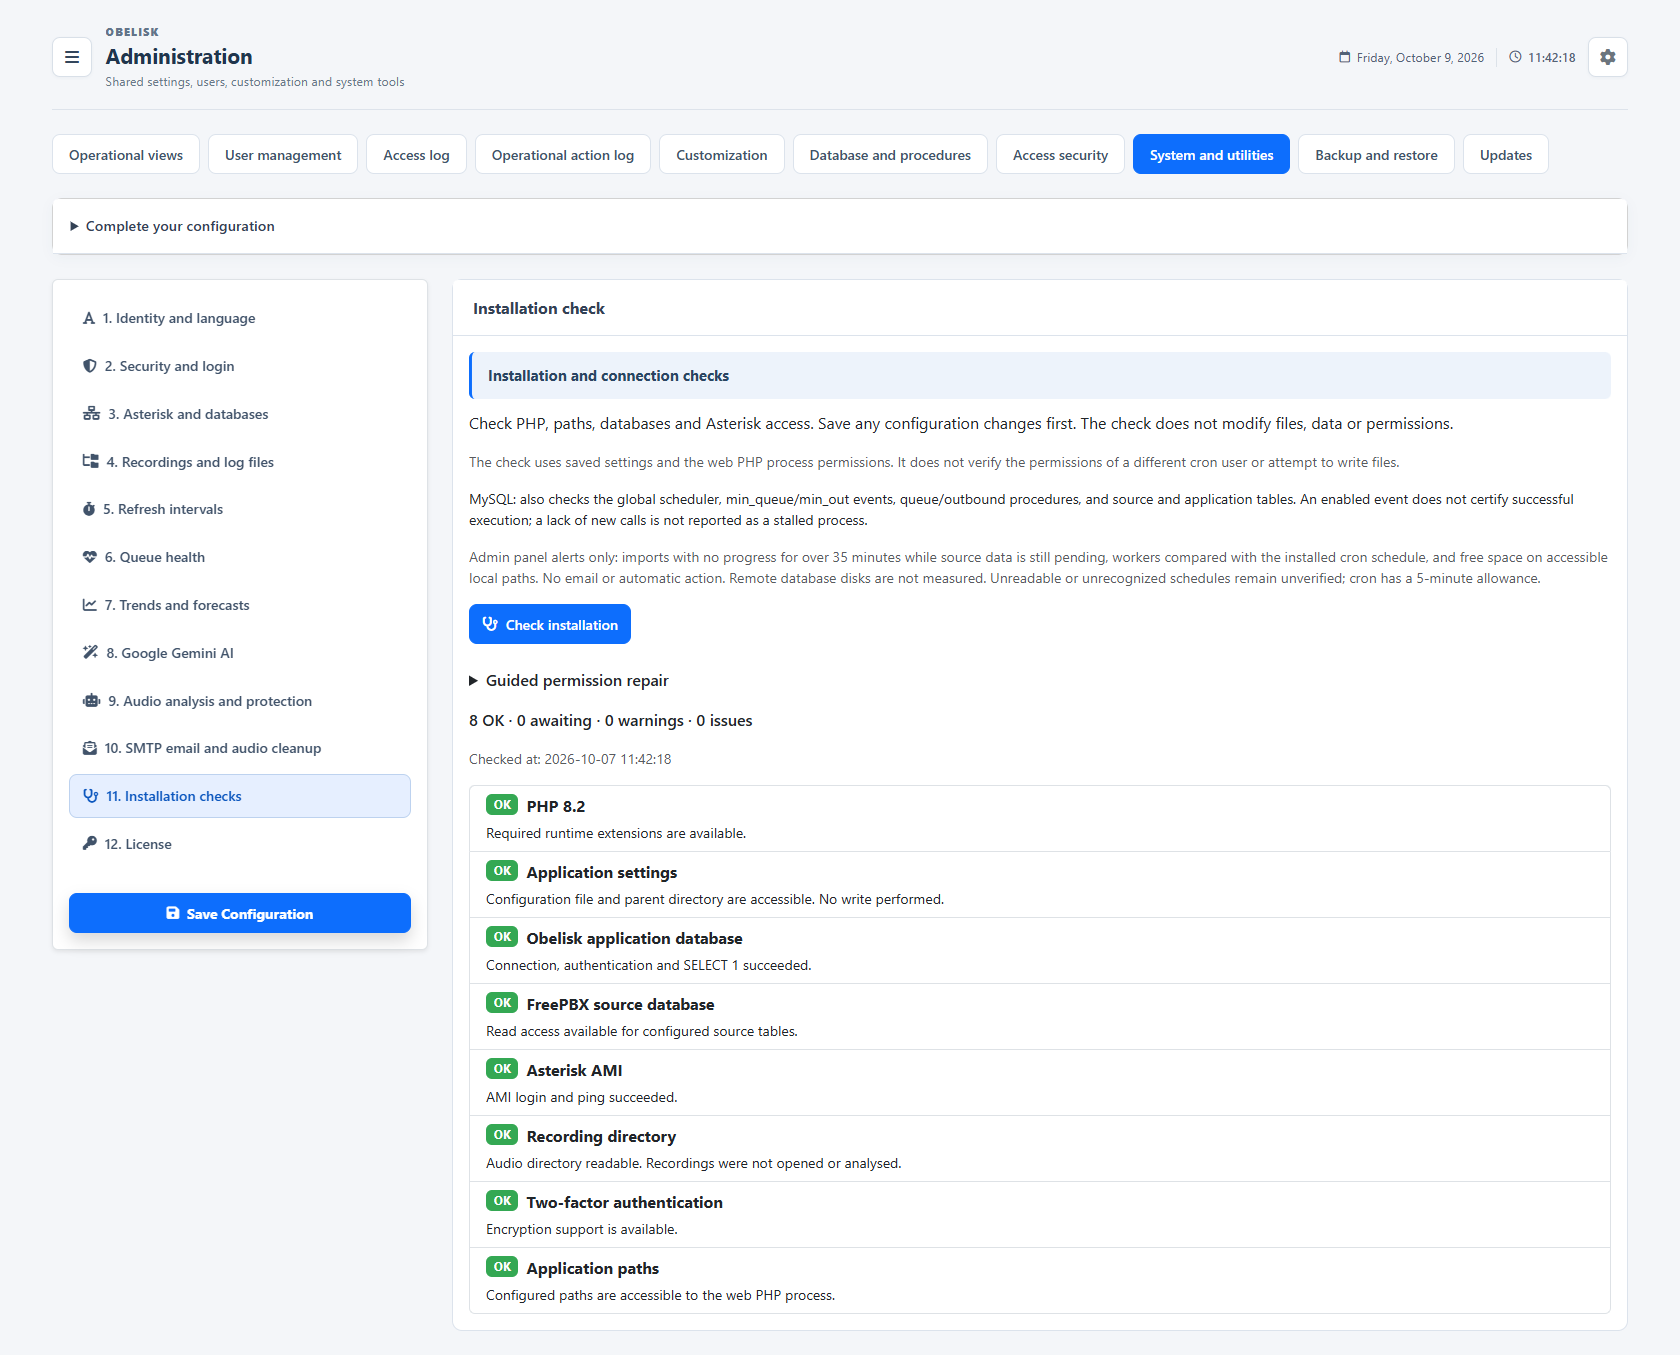Click the OK badge for Recording directory
The height and width of the screenshot is (1355, 1680).
tap(502, 1135)
